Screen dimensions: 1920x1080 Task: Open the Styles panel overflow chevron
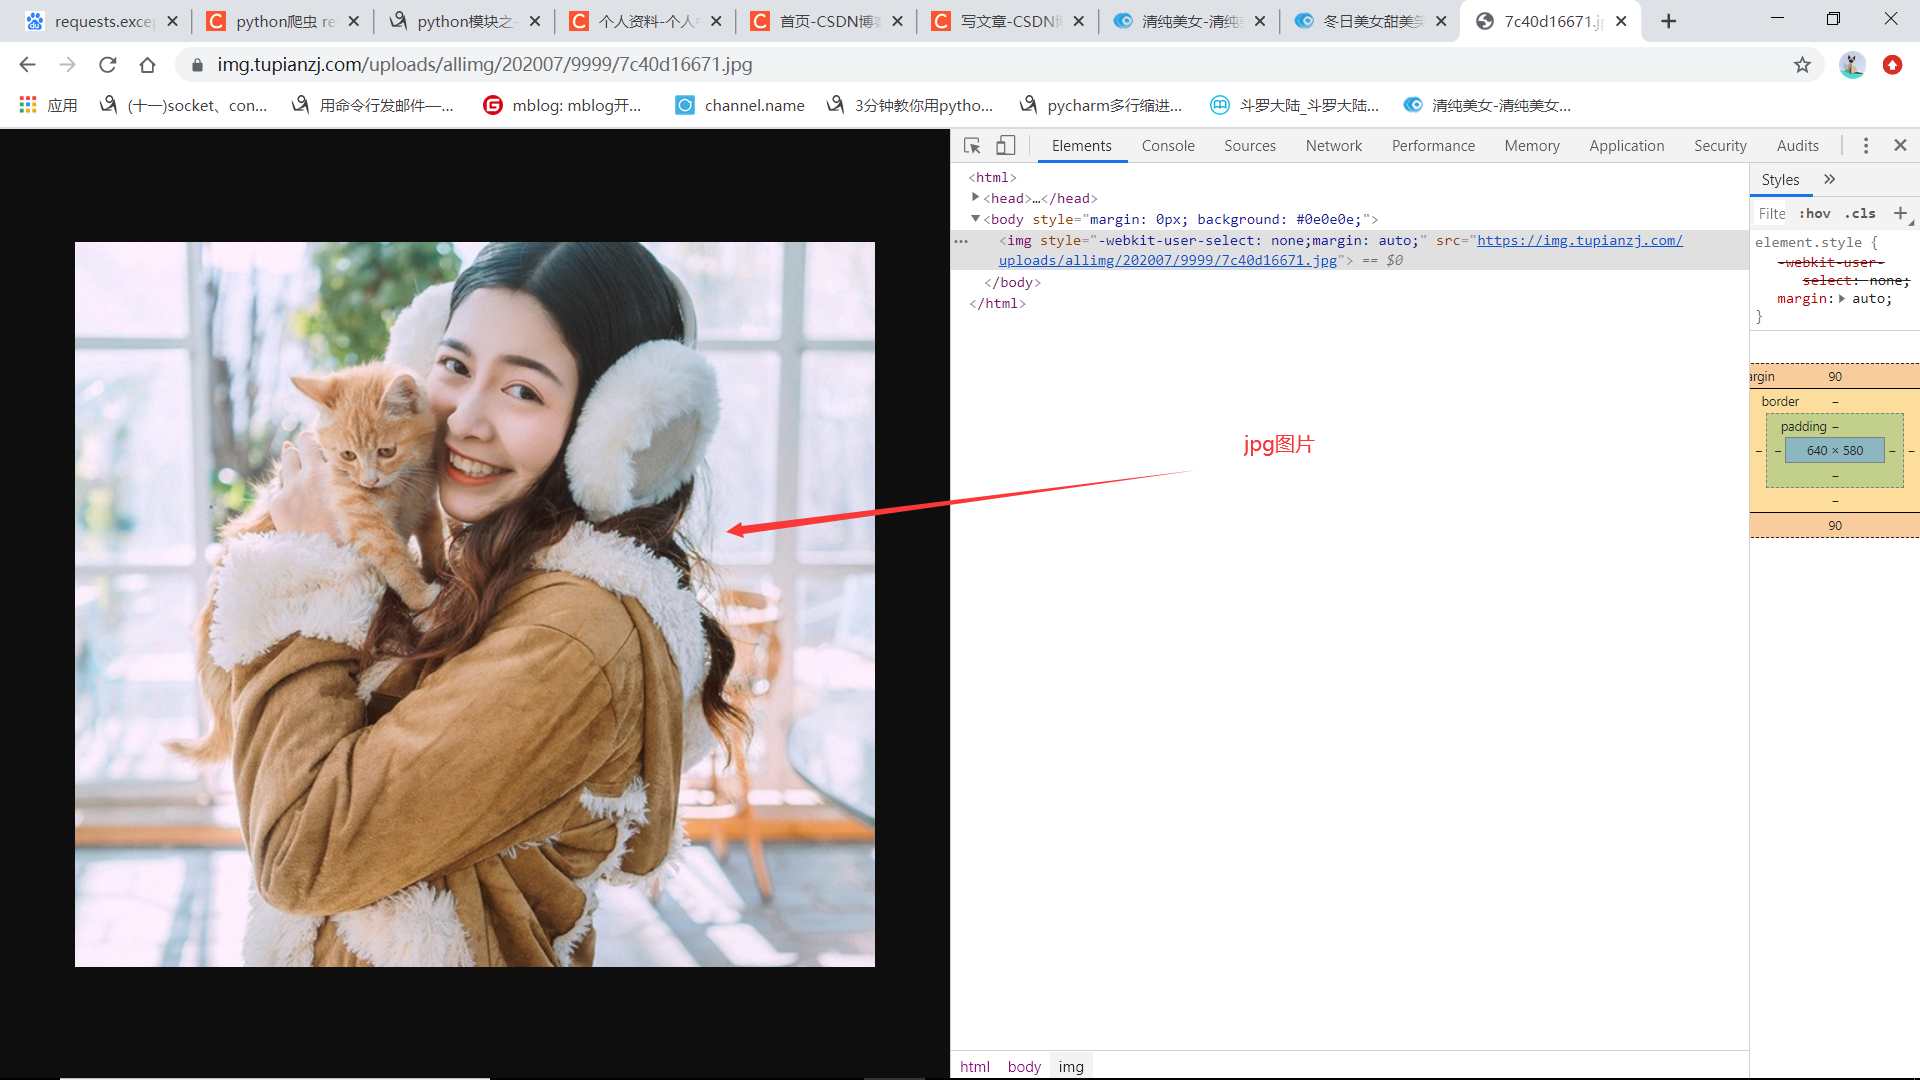click(x=1830, y=179)
